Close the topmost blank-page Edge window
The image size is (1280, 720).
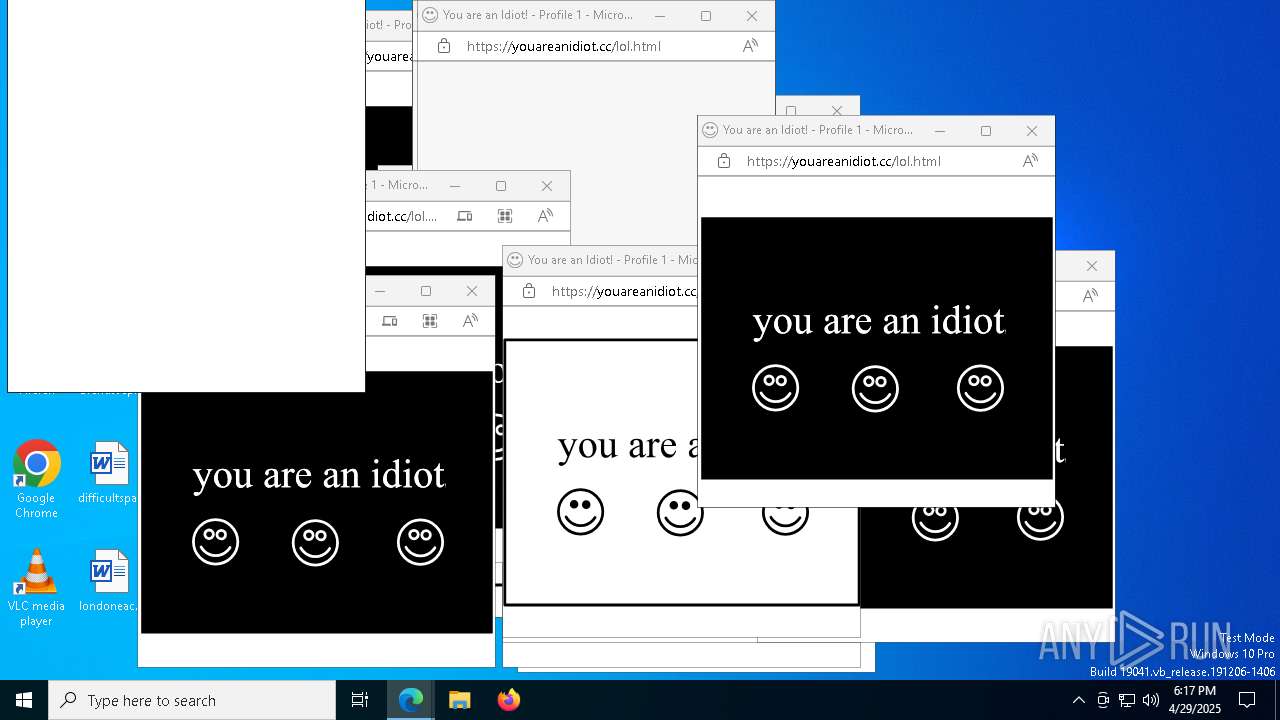751,15
